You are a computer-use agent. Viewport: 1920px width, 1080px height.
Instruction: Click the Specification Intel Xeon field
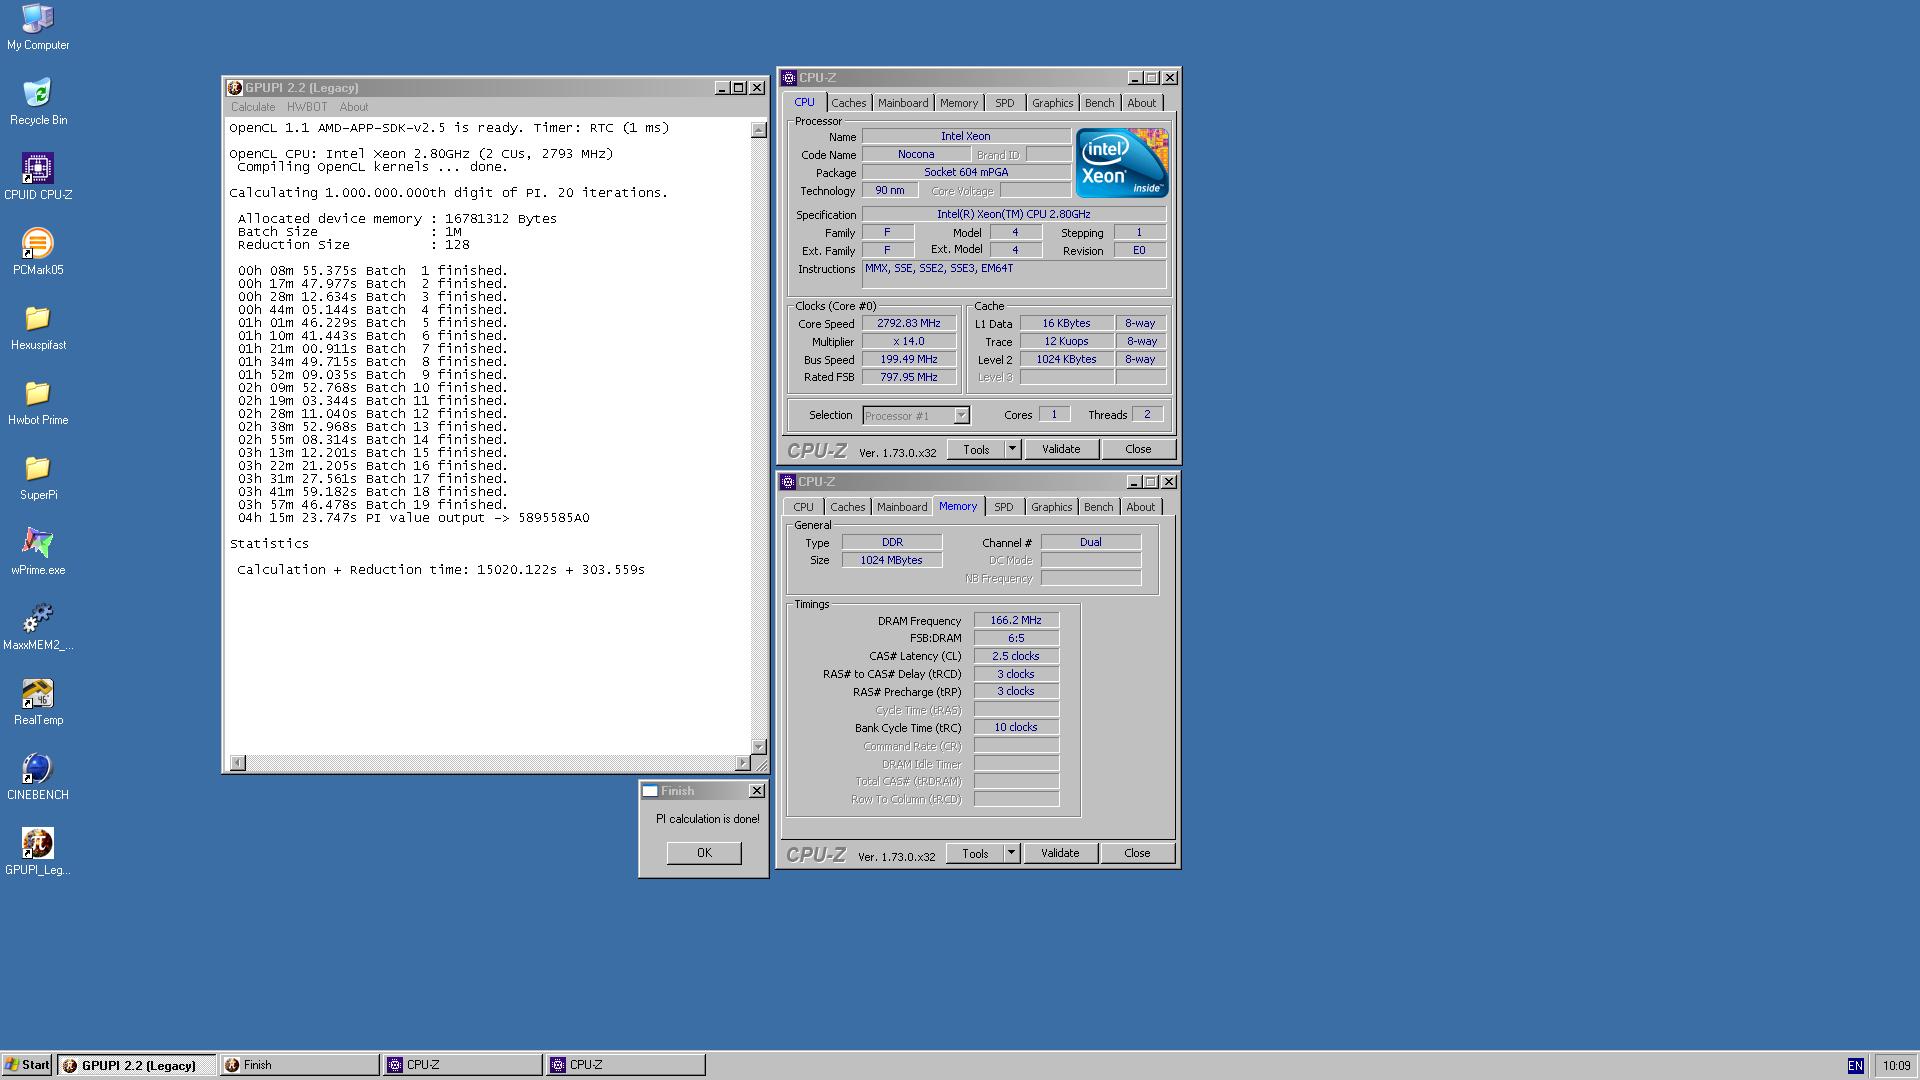click(x=1014, y=214)
